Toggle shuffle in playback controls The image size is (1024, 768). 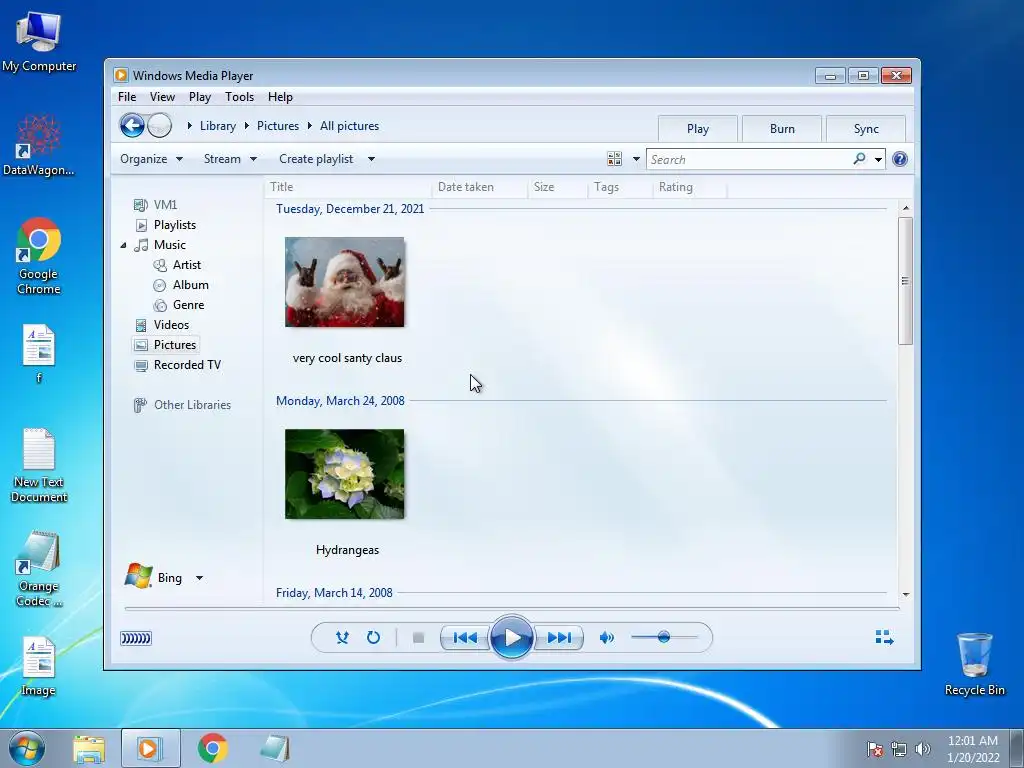(342, 637)
